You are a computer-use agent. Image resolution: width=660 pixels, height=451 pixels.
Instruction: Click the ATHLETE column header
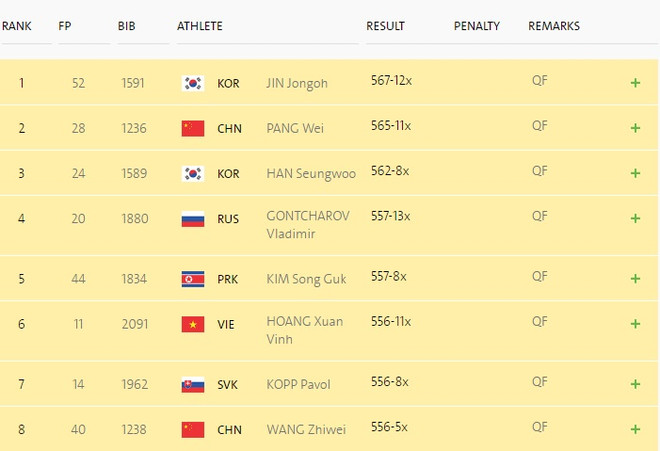[200, 26]
